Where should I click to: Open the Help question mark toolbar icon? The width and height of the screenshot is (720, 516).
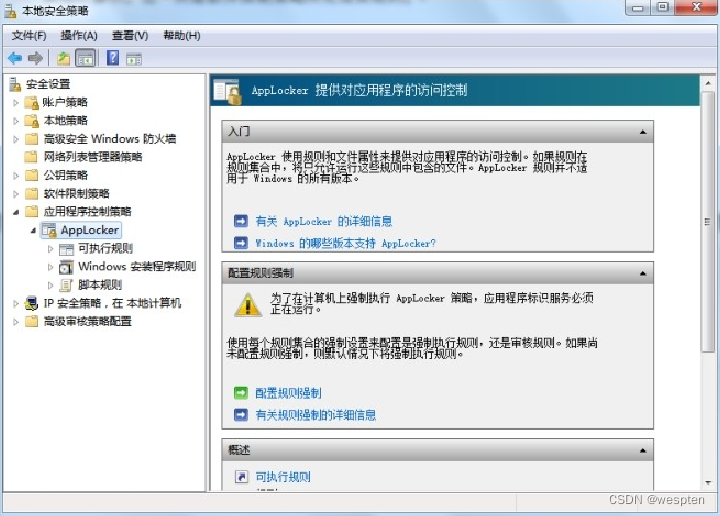pos(112,58)
